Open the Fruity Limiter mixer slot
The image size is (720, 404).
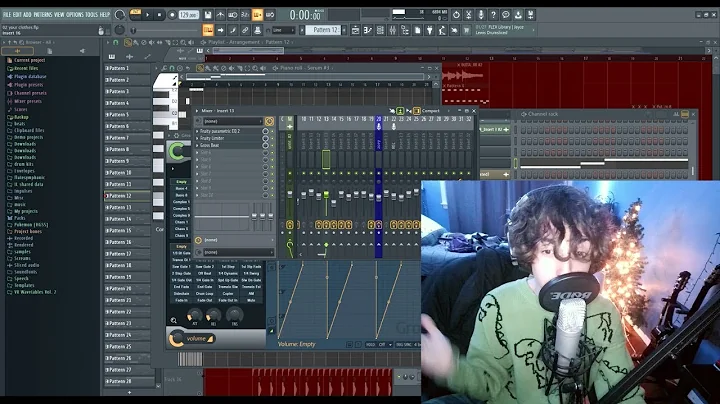[228, 138]
